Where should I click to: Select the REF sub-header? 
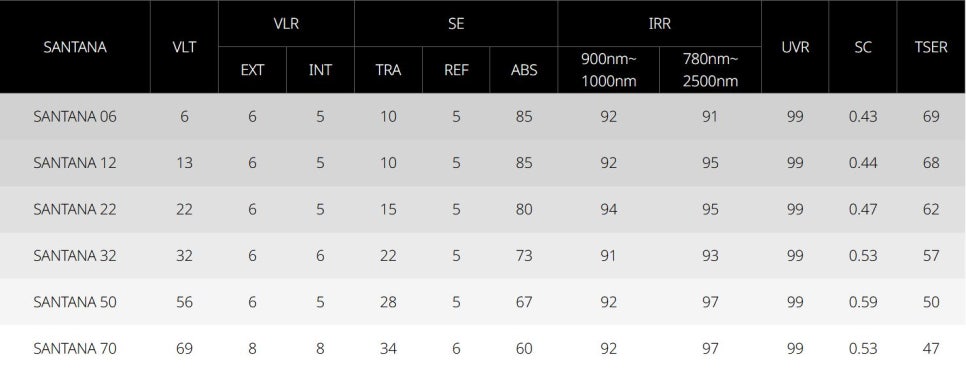point(456,70)
